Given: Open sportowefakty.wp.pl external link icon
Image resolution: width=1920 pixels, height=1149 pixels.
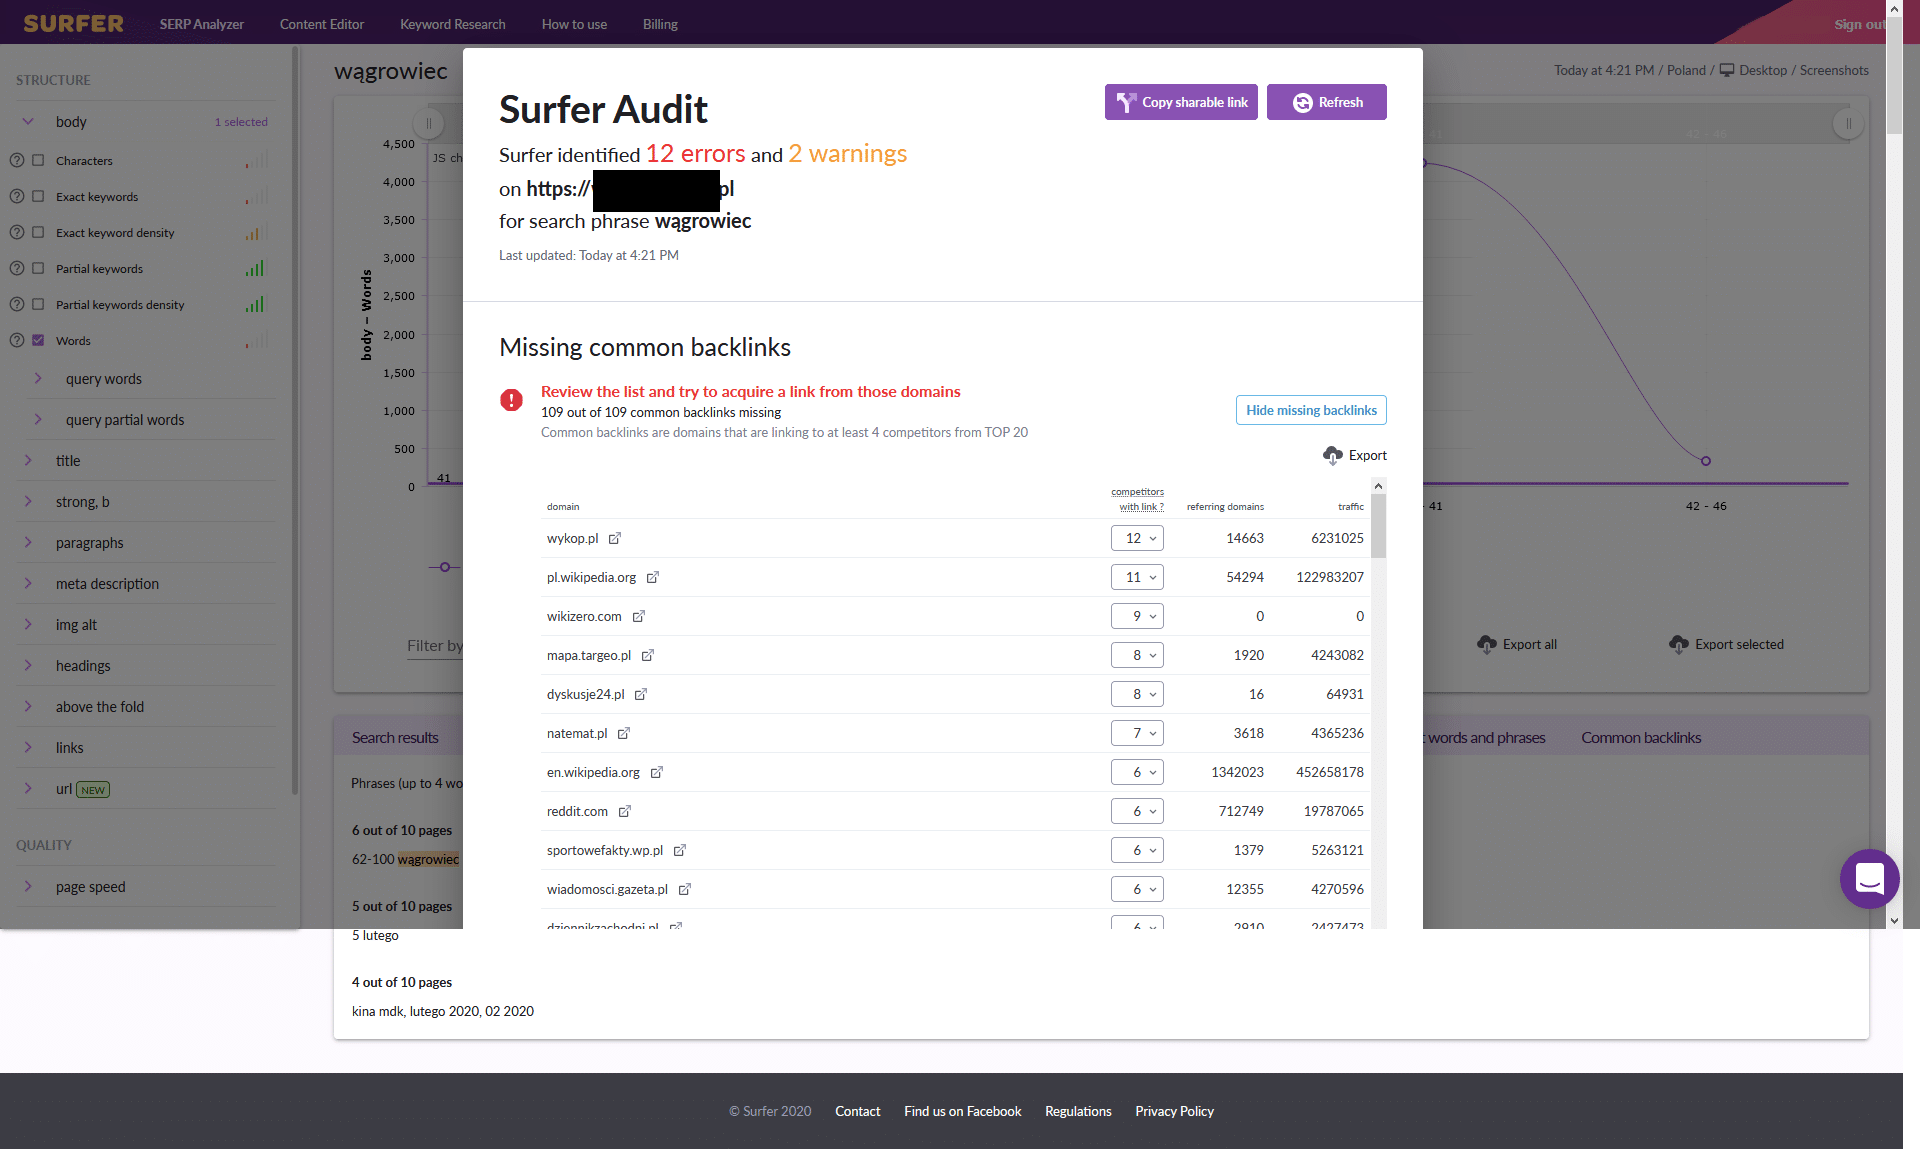Looking at the screenshot, I should (x=680, y=850).
